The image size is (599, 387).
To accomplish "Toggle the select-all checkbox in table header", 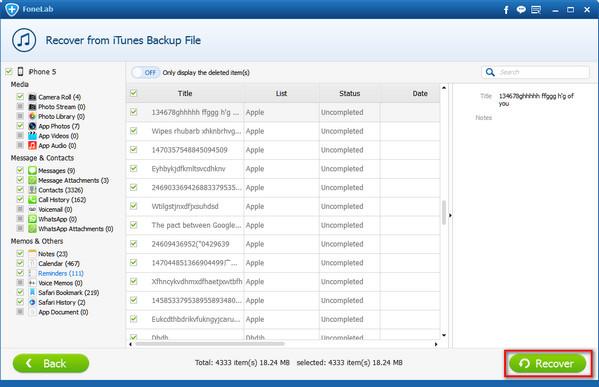I will (x=133, y=93).
